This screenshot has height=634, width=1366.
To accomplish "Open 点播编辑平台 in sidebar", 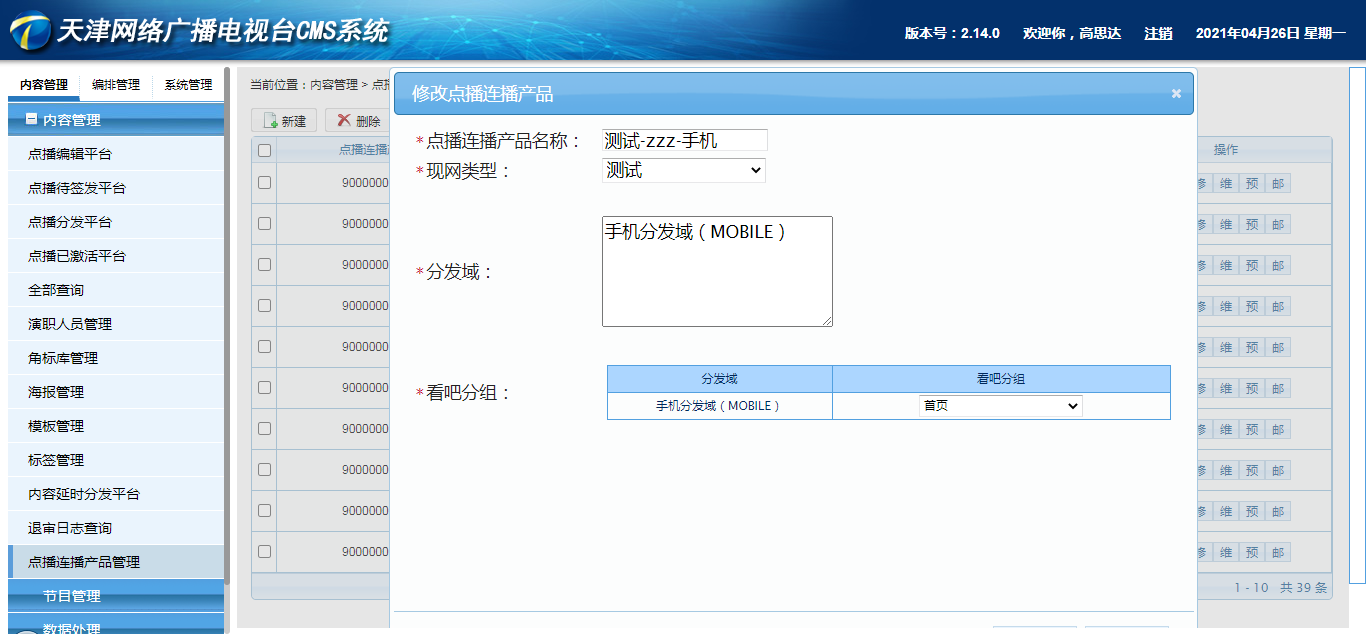I will (x=116, y=154).
